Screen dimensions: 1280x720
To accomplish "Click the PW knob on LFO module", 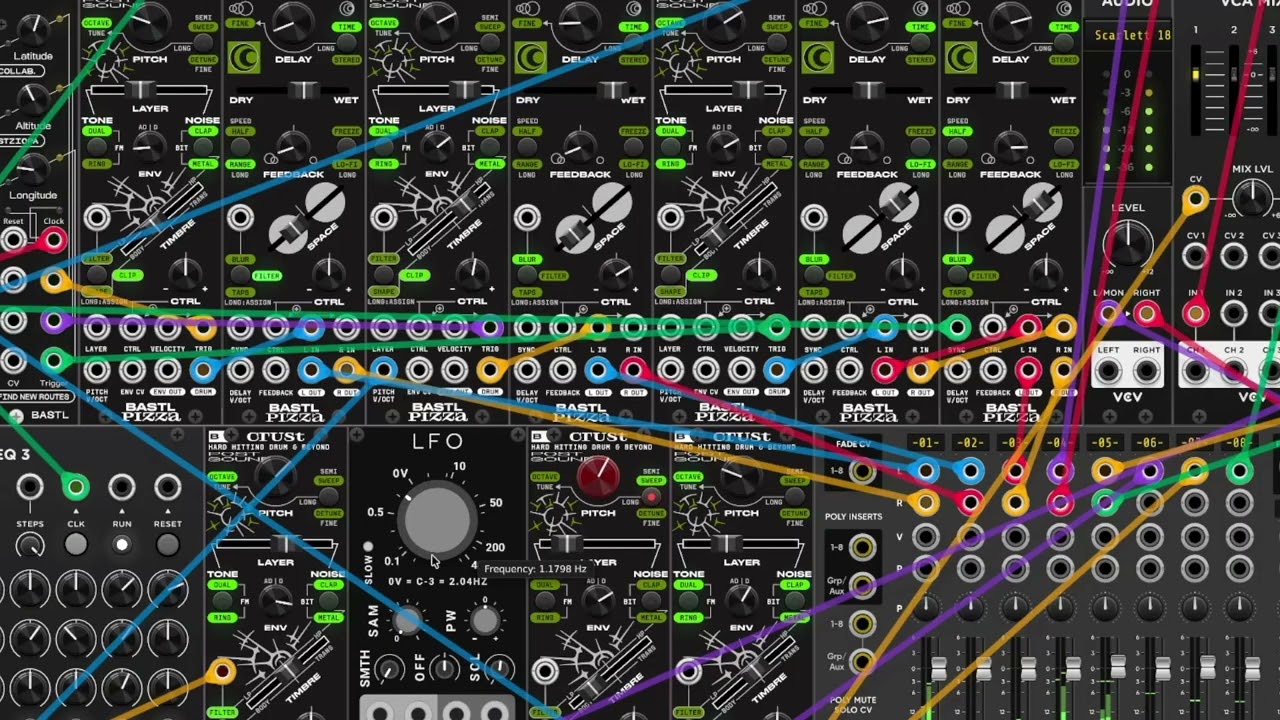I will [485, 621].
